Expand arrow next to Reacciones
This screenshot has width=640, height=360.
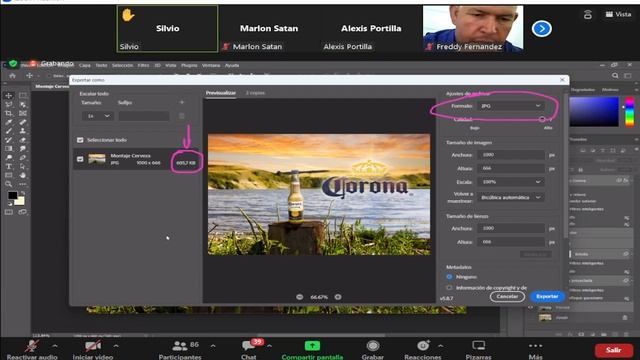click(x=441, y=346)
